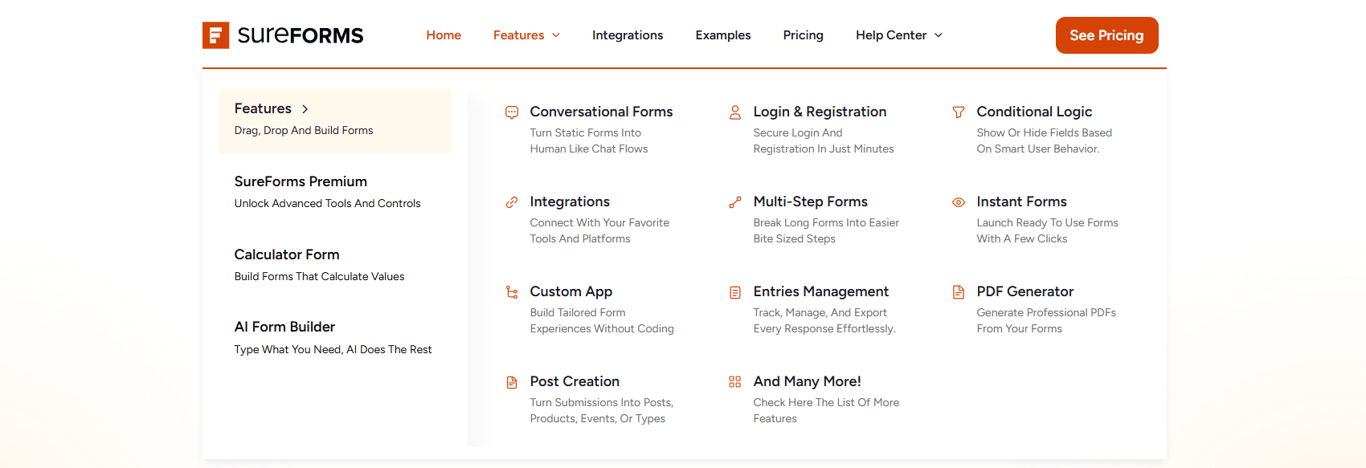This screenshot has width=1366, height=468.
Task: Click "Build Forms That Calculate Values" text
Action: click(319, 277)
